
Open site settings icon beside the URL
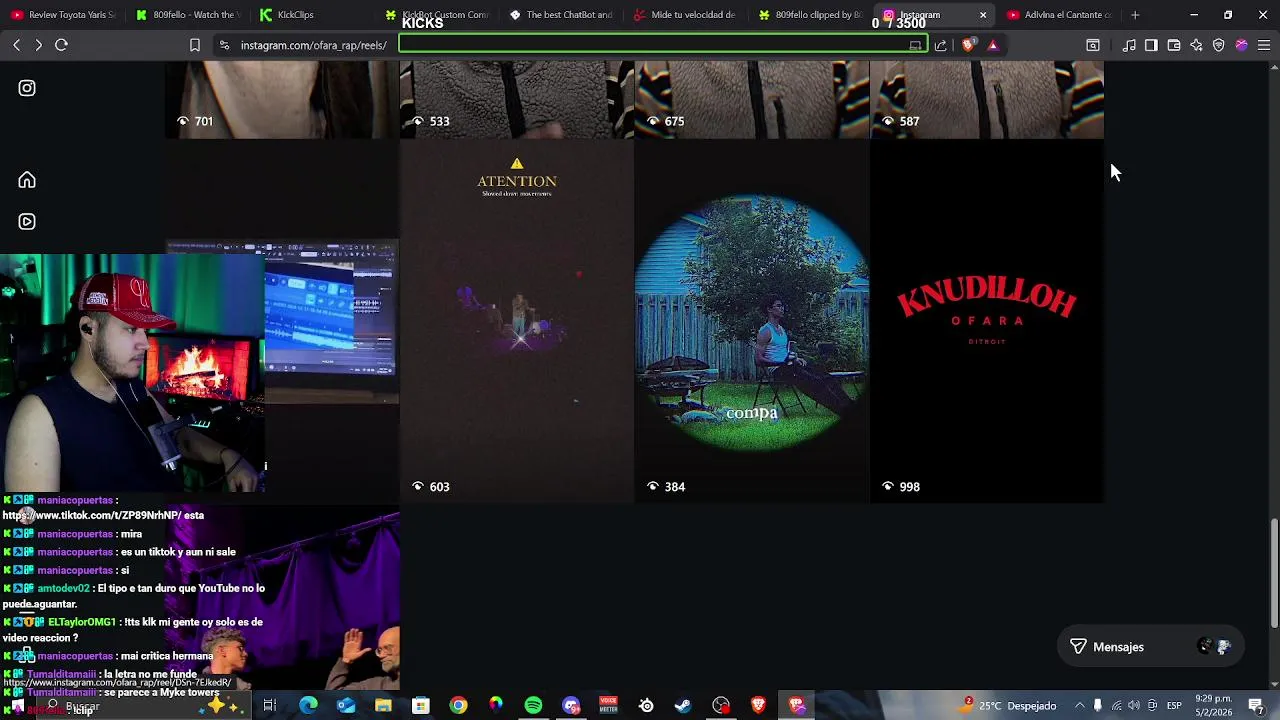tap(224, 45)
